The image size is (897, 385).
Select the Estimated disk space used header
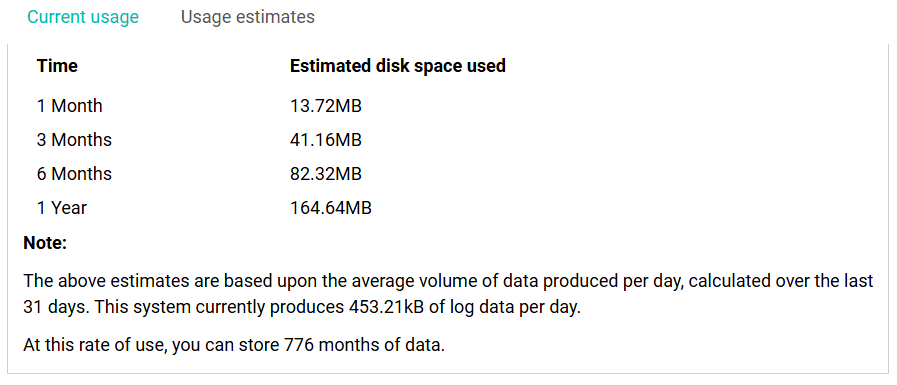[x=398, y=66]
